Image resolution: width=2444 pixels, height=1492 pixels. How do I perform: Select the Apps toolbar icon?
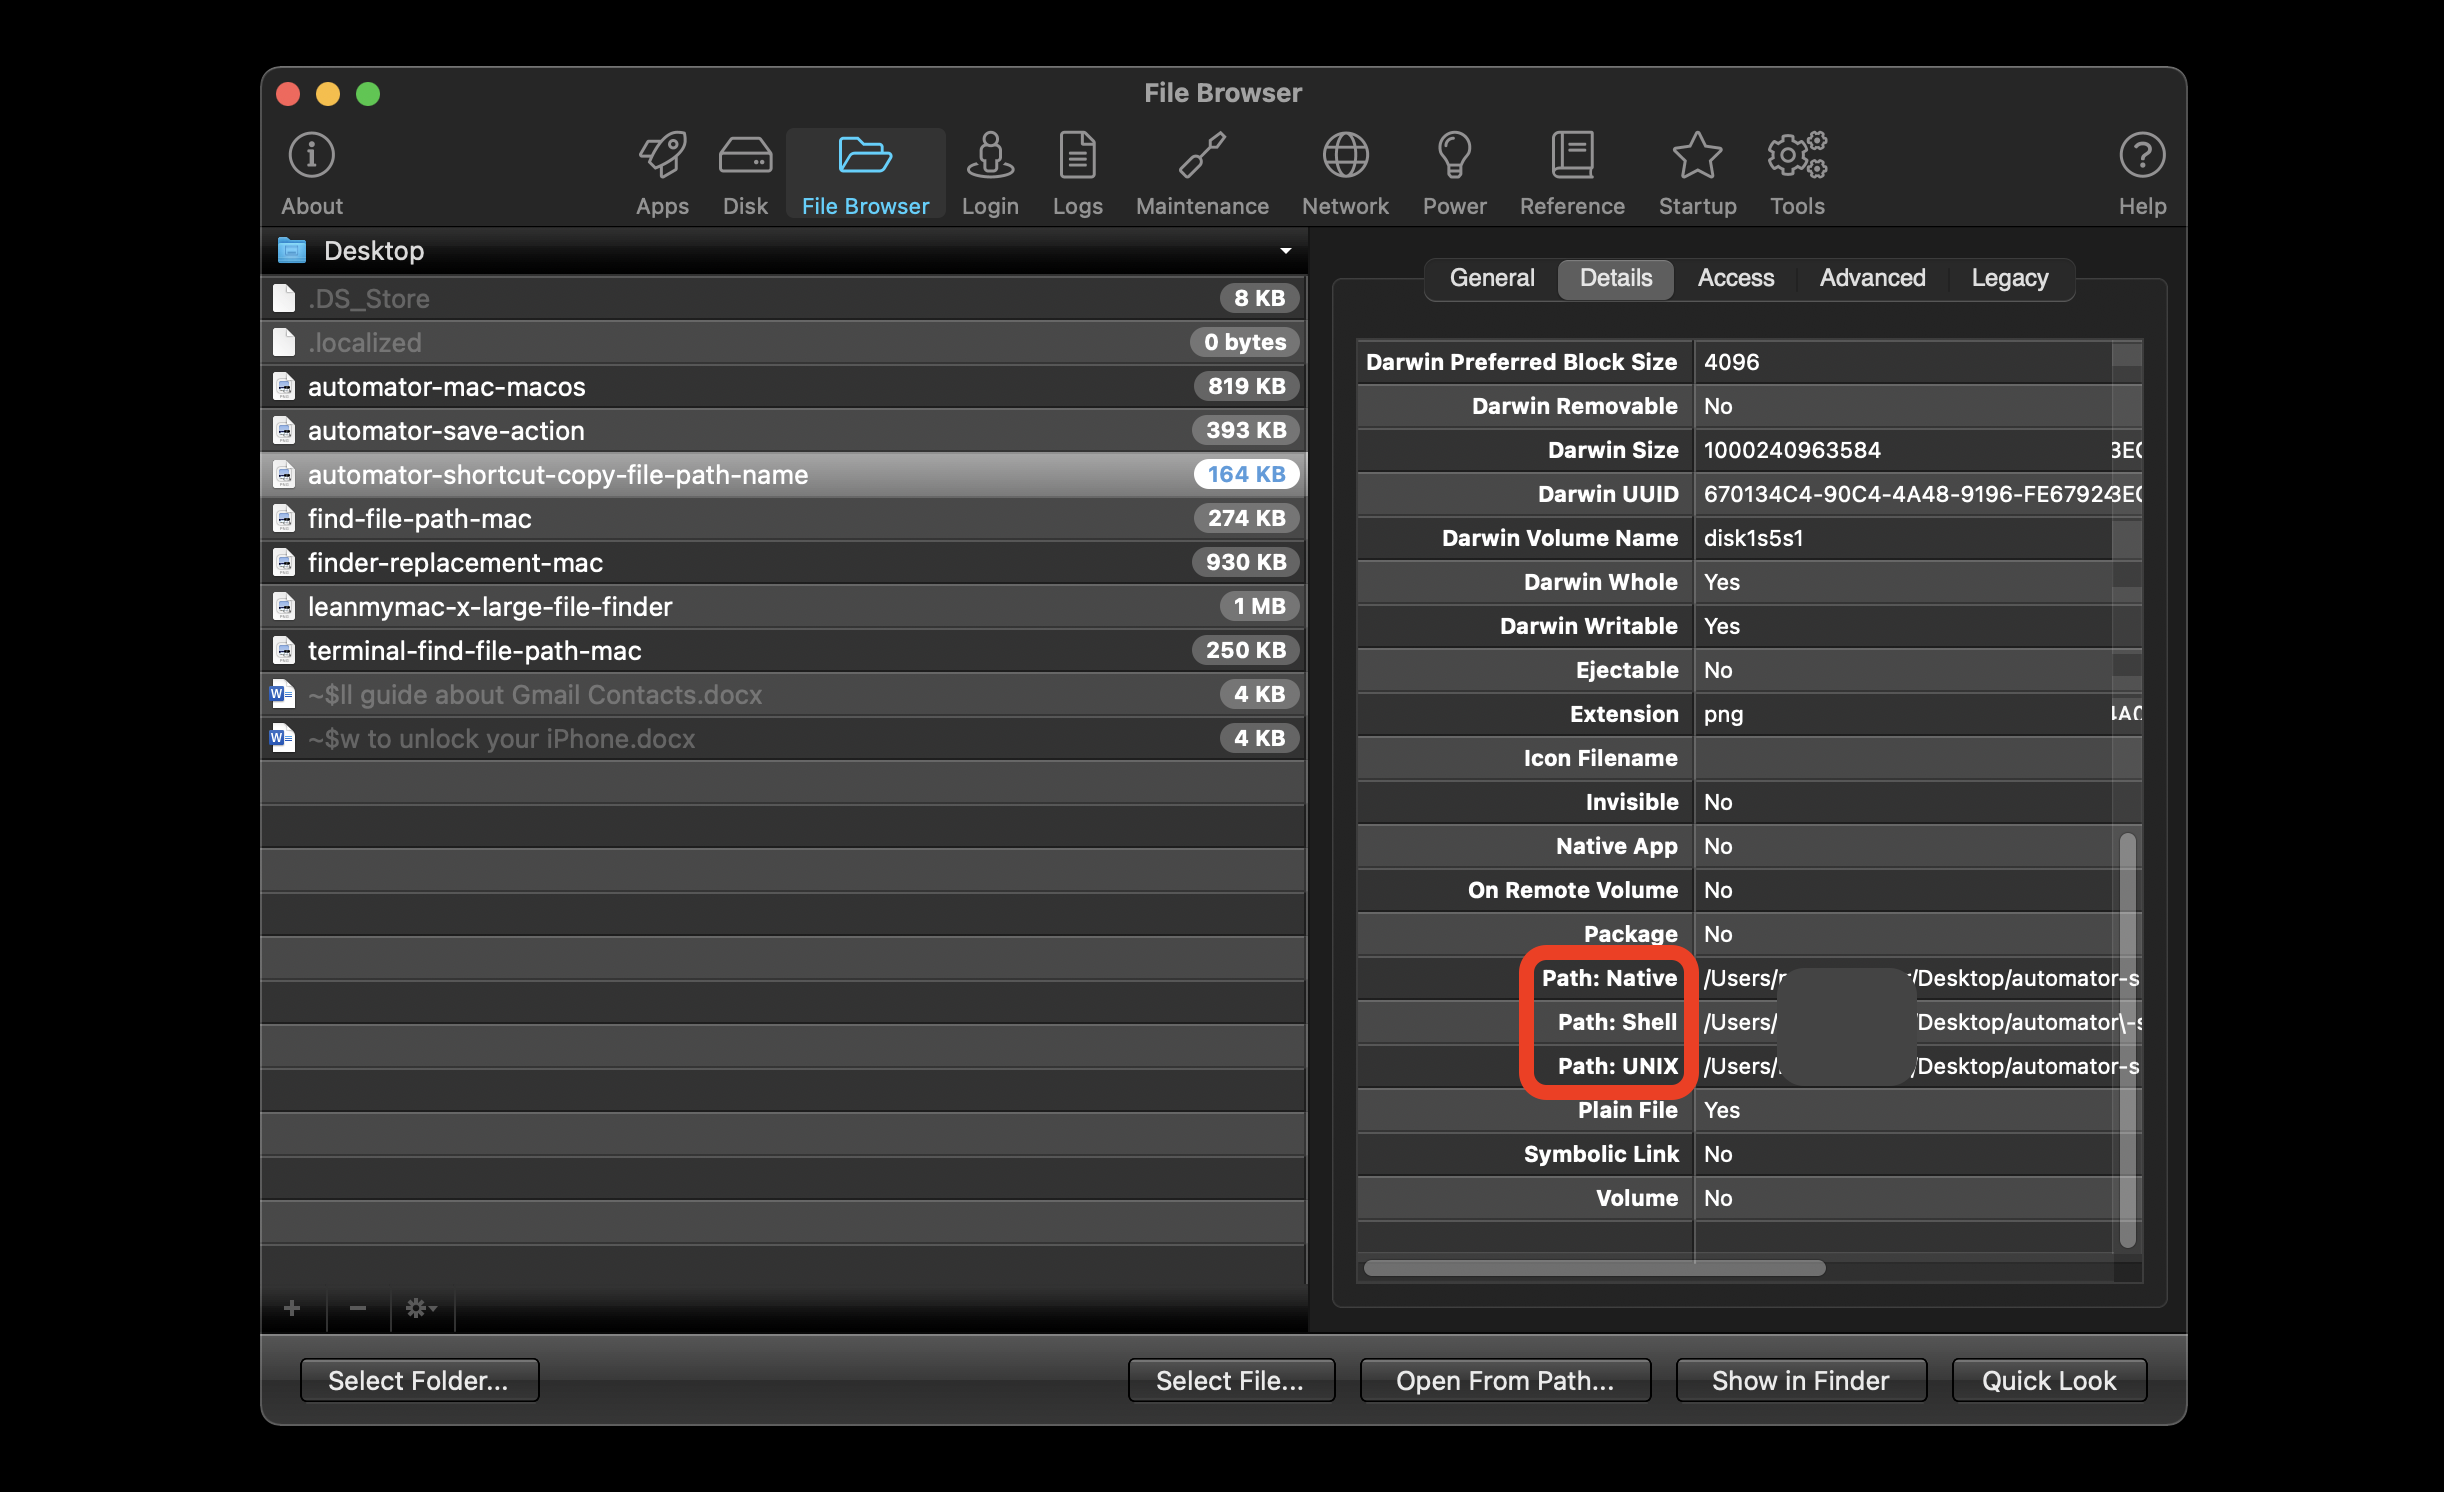[661, 172]
